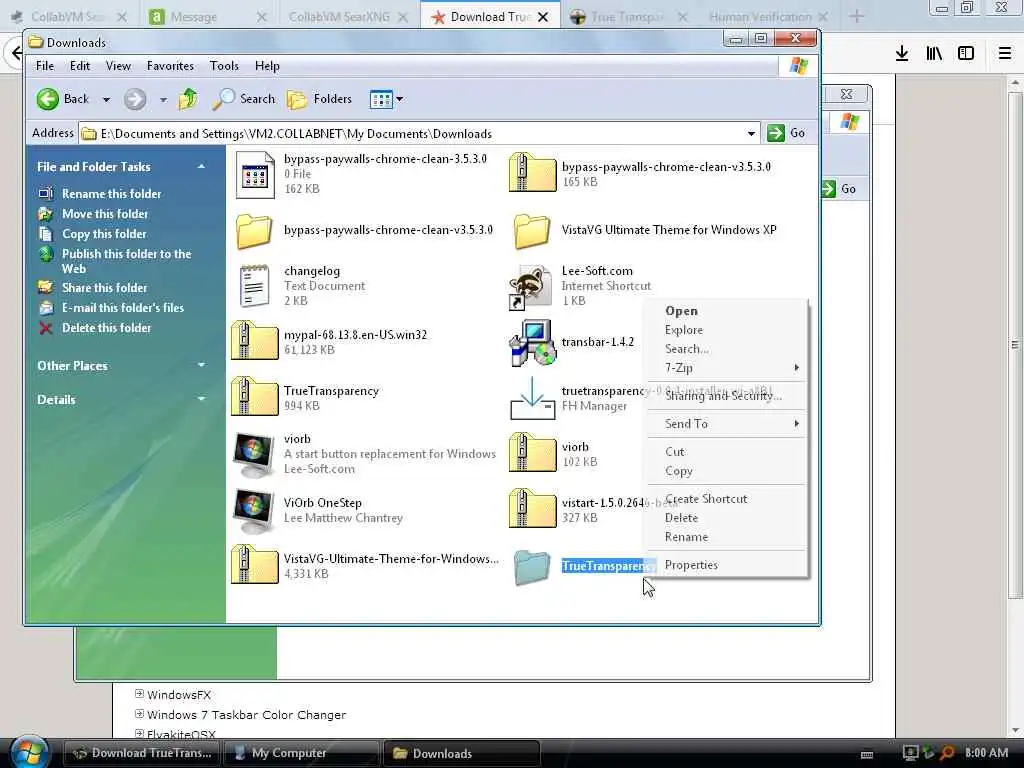The width and height of the screenshot is (1024, 768).
Task: Select the bypass-paywalls-chrome-clean-v3.5.3.0 folder icon
Action: pyautogui.click(x=254, y=231)
